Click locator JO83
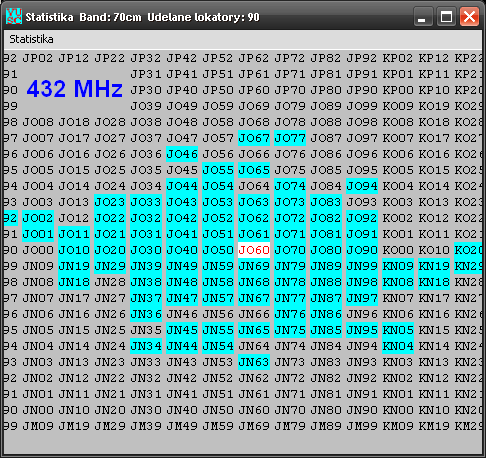486x458 pixels. (326, 202)
